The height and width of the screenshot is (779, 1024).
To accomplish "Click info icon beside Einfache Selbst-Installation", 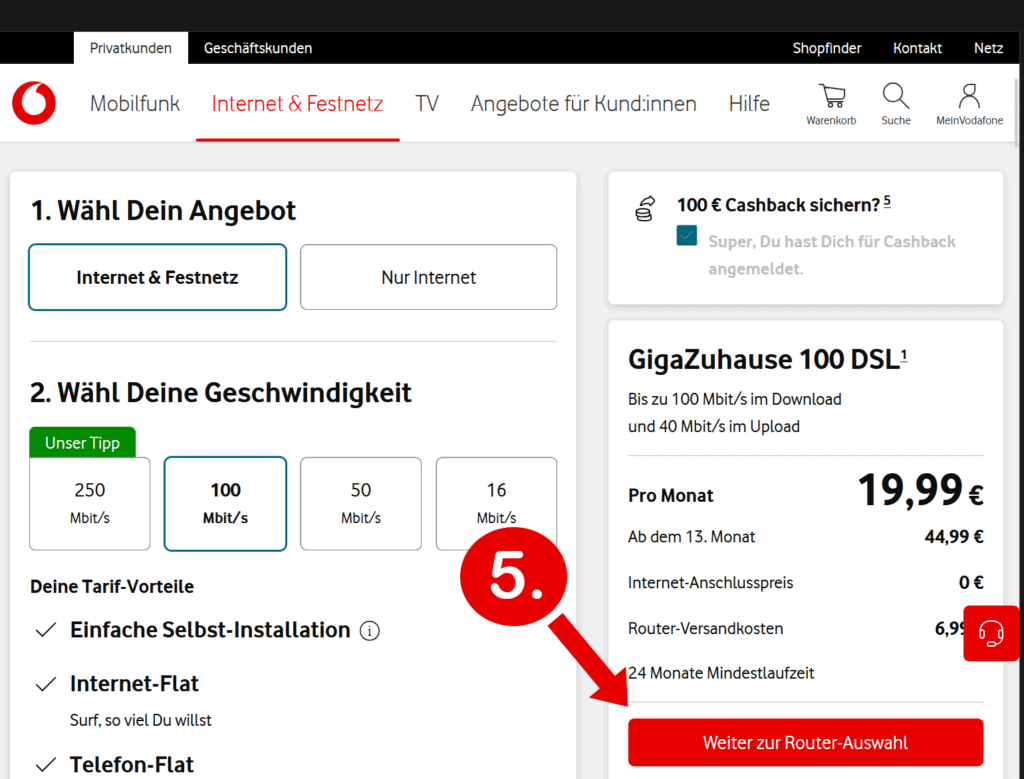I will click(x=370, y=631).
